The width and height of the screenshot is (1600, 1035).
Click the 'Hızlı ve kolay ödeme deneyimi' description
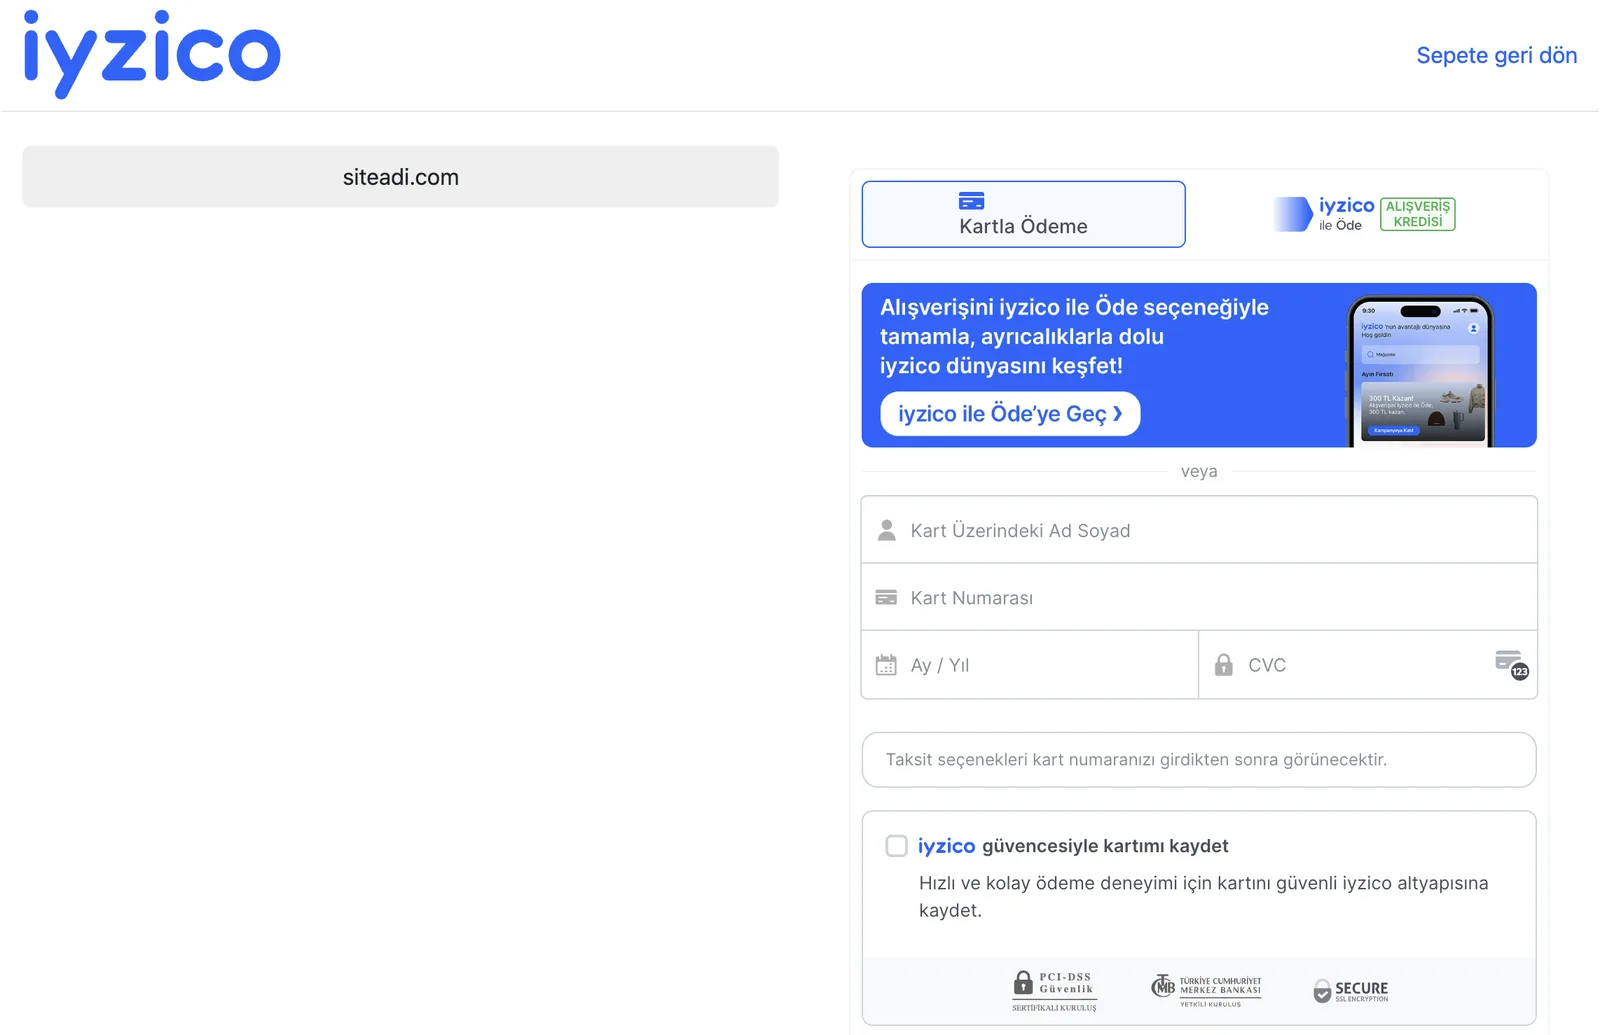(1203, 897)
